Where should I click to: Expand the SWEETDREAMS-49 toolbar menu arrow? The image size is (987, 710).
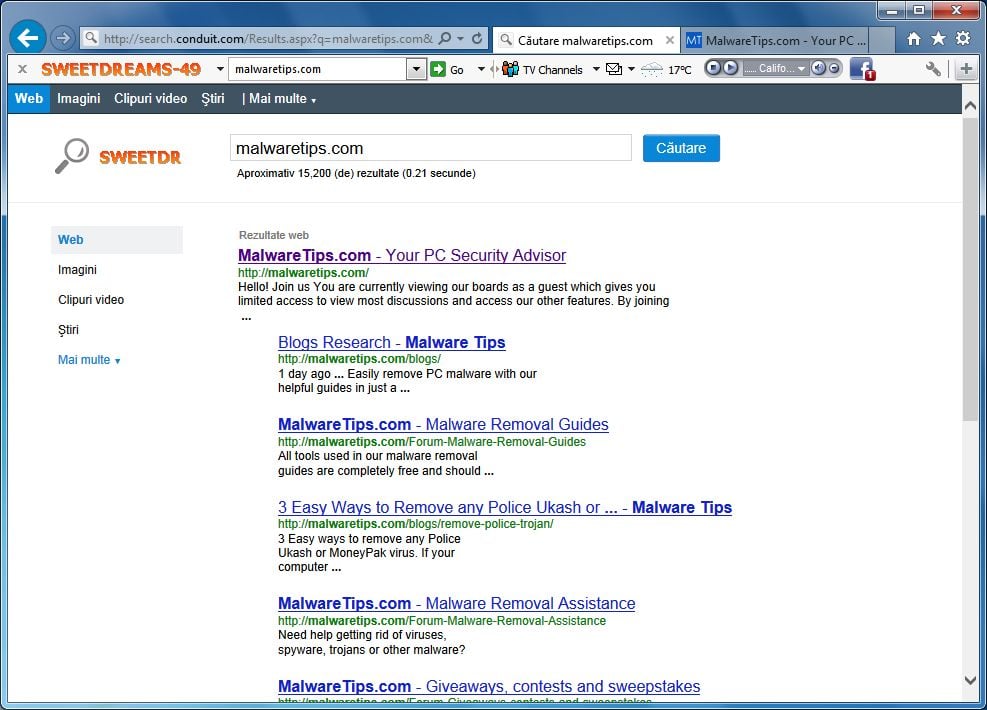220,69
